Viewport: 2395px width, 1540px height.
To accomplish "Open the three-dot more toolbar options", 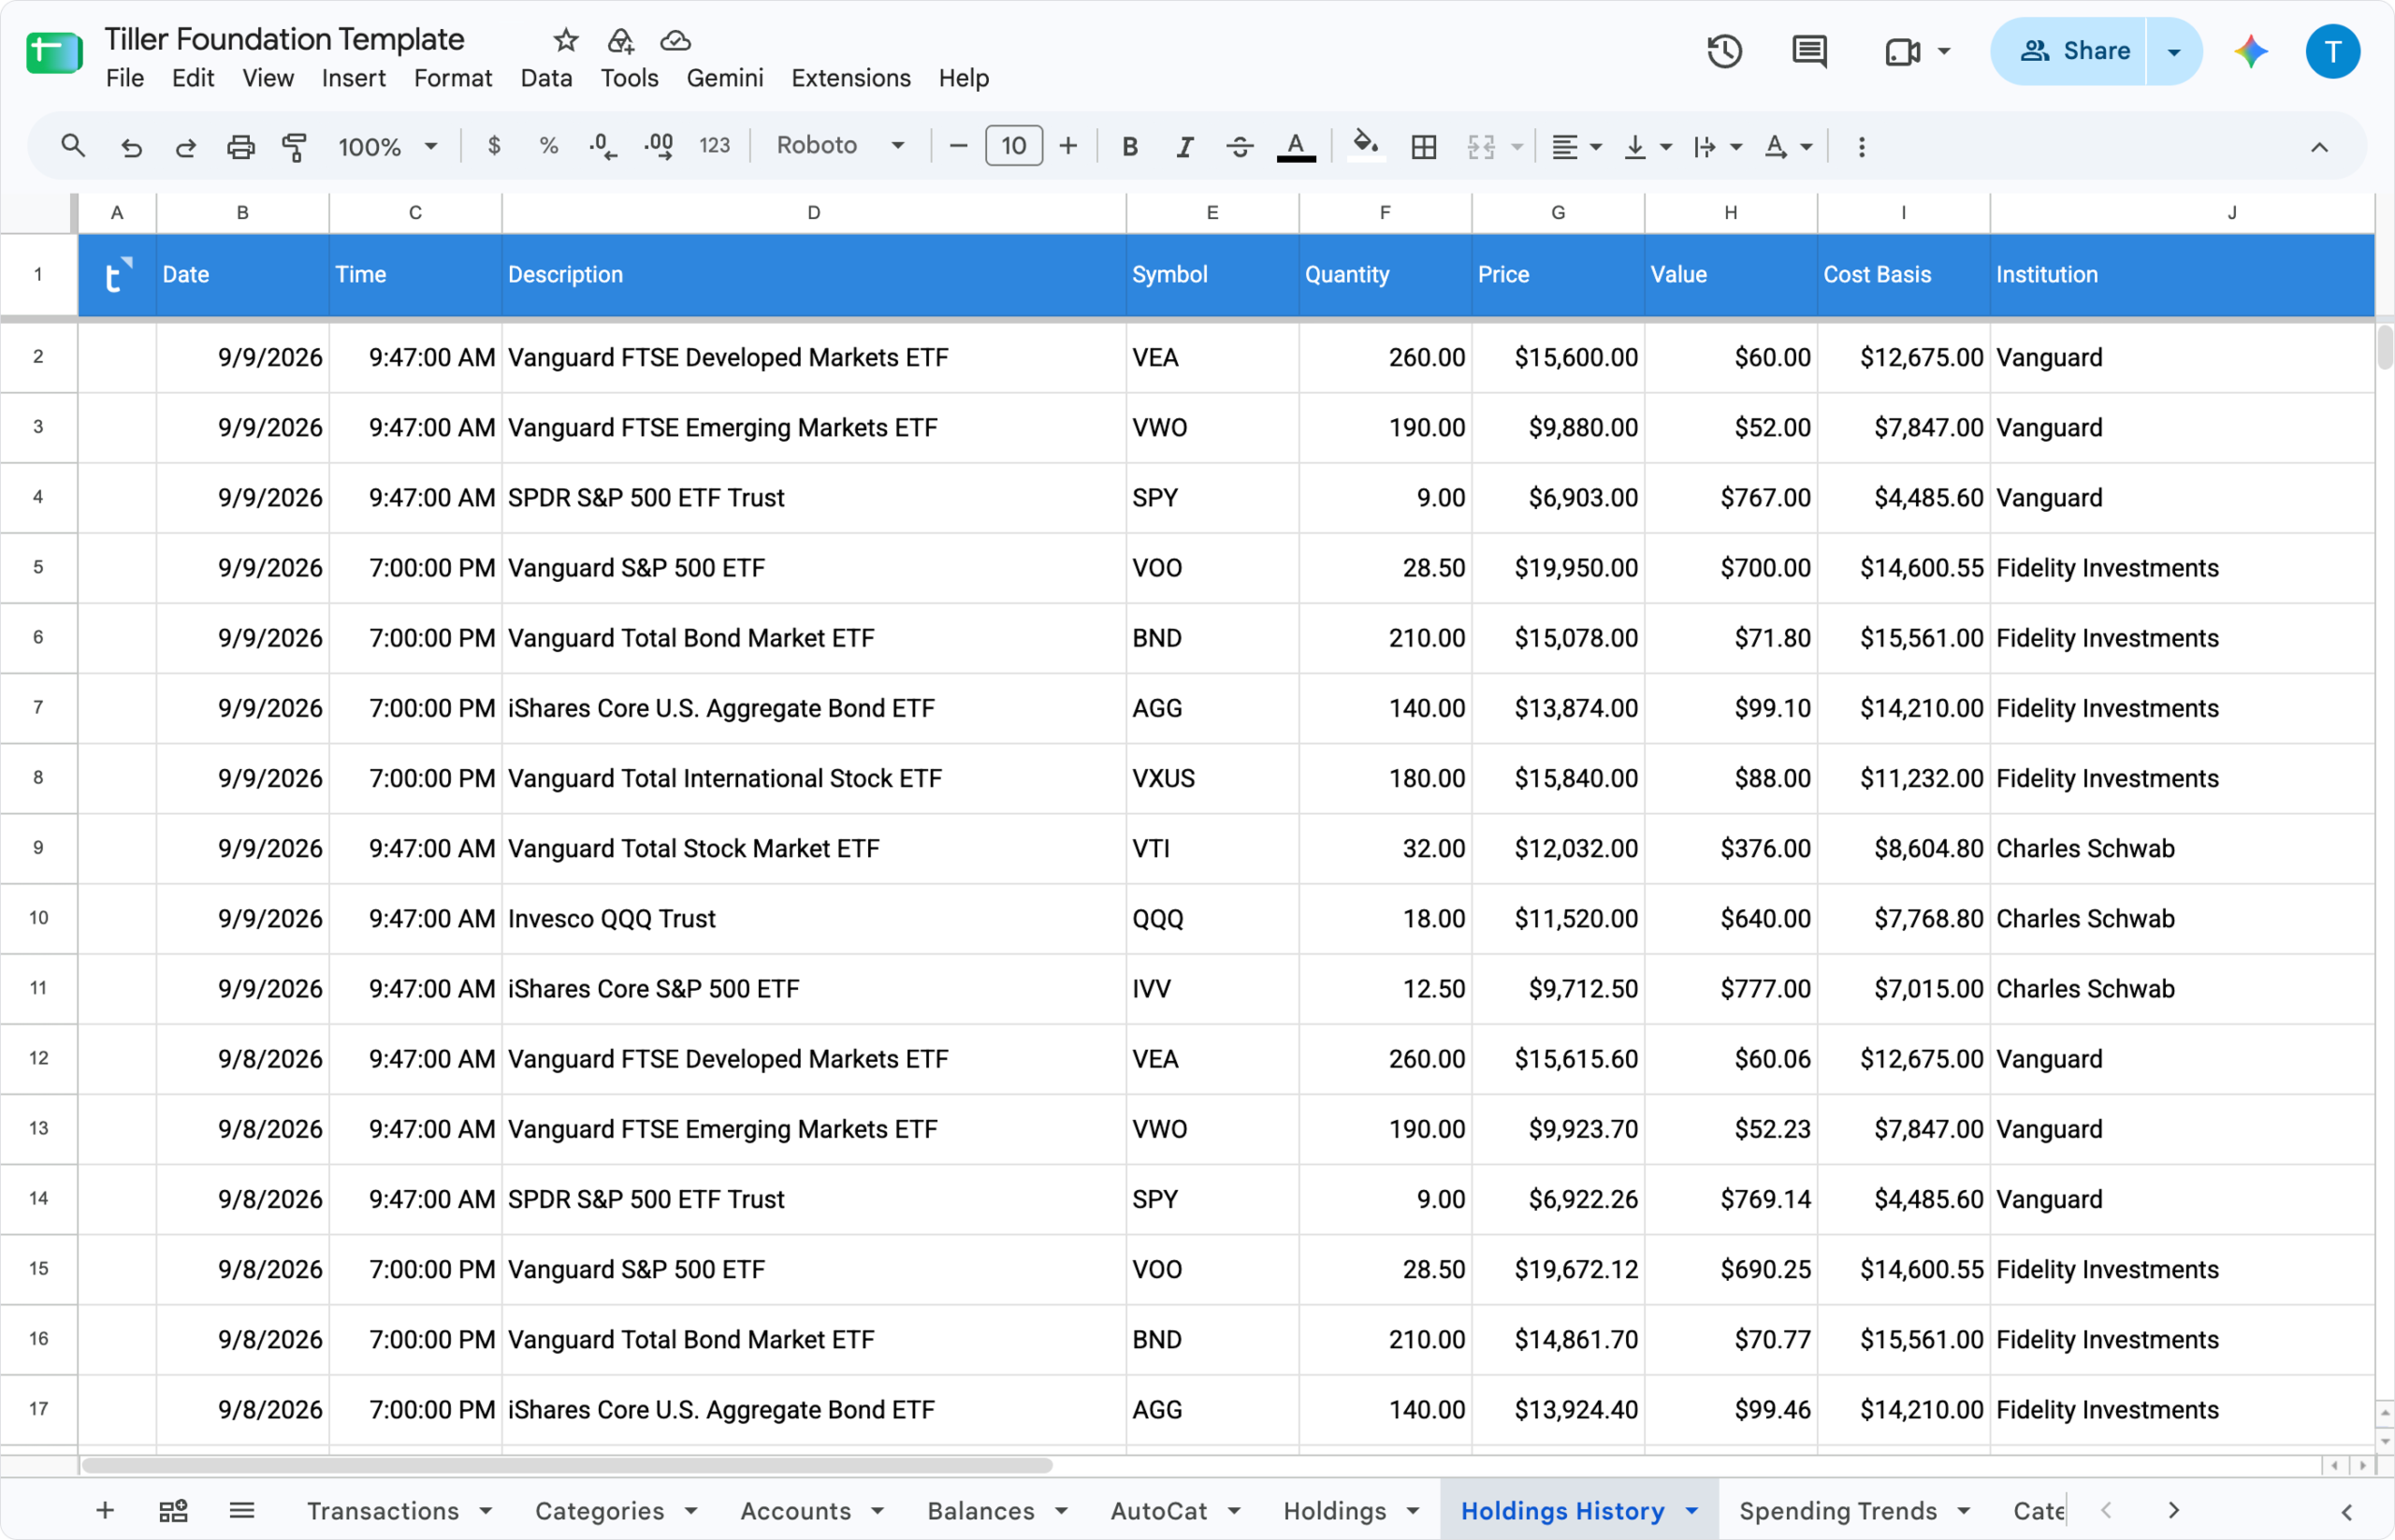I will (1861, 146).
